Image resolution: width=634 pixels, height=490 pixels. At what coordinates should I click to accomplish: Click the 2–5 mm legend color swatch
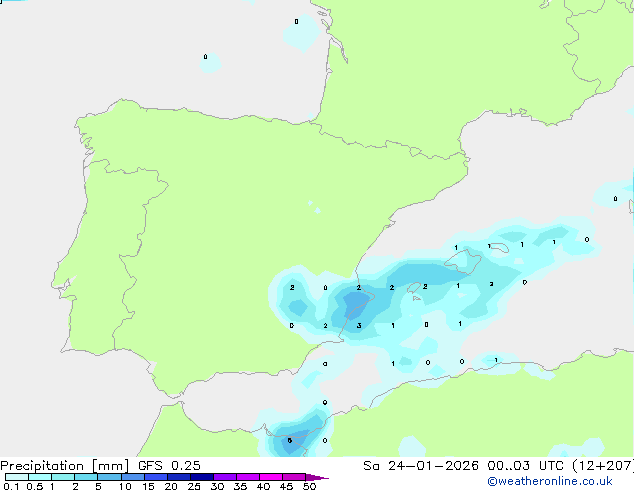[86, 477]
